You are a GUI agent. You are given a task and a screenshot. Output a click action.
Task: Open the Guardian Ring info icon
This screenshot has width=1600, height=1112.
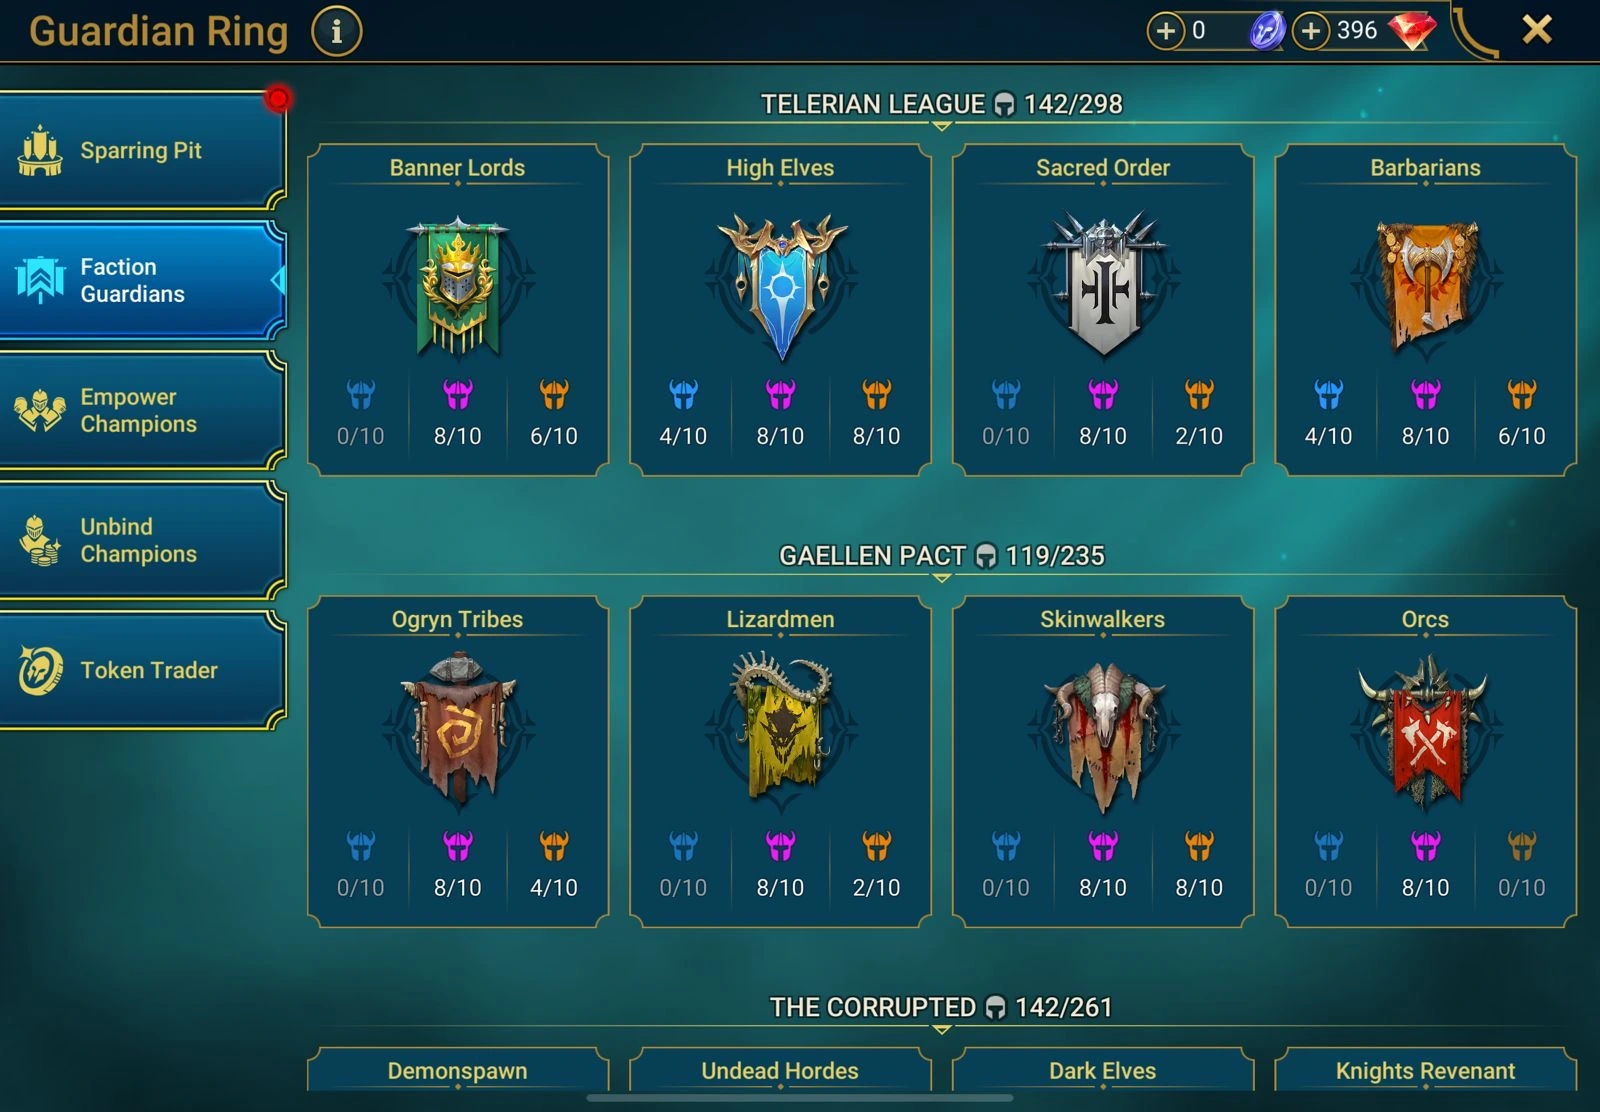pos(336,32)
